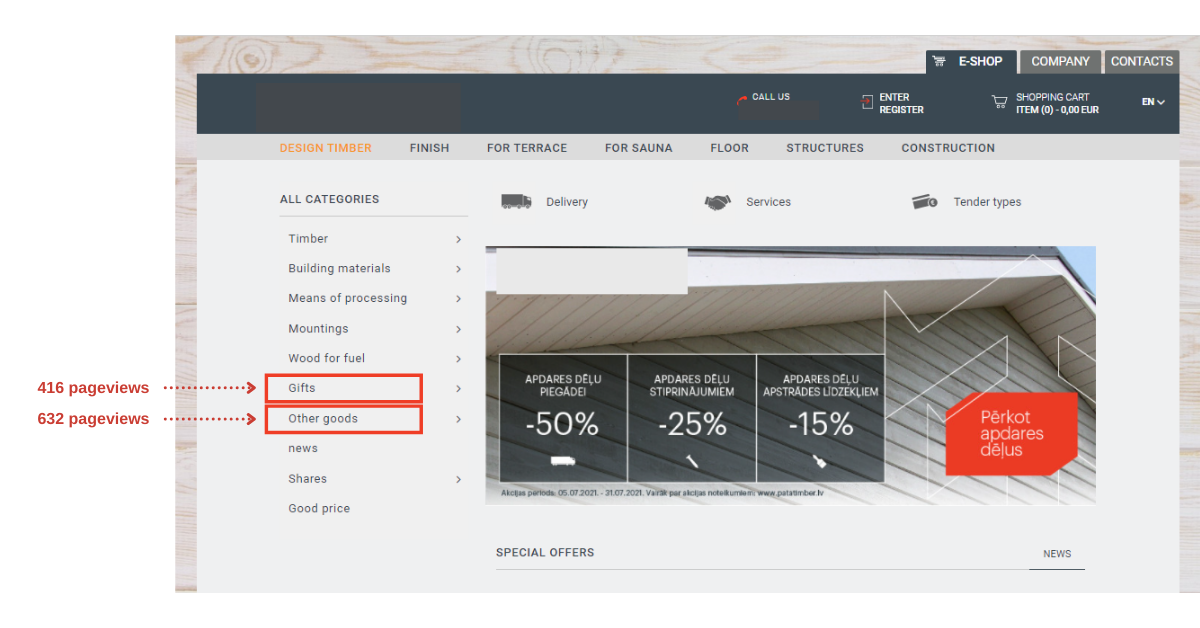Screen dimensions: 1200x628
Task: Click the brush icon under -15% offer
Action: point(821,462)
